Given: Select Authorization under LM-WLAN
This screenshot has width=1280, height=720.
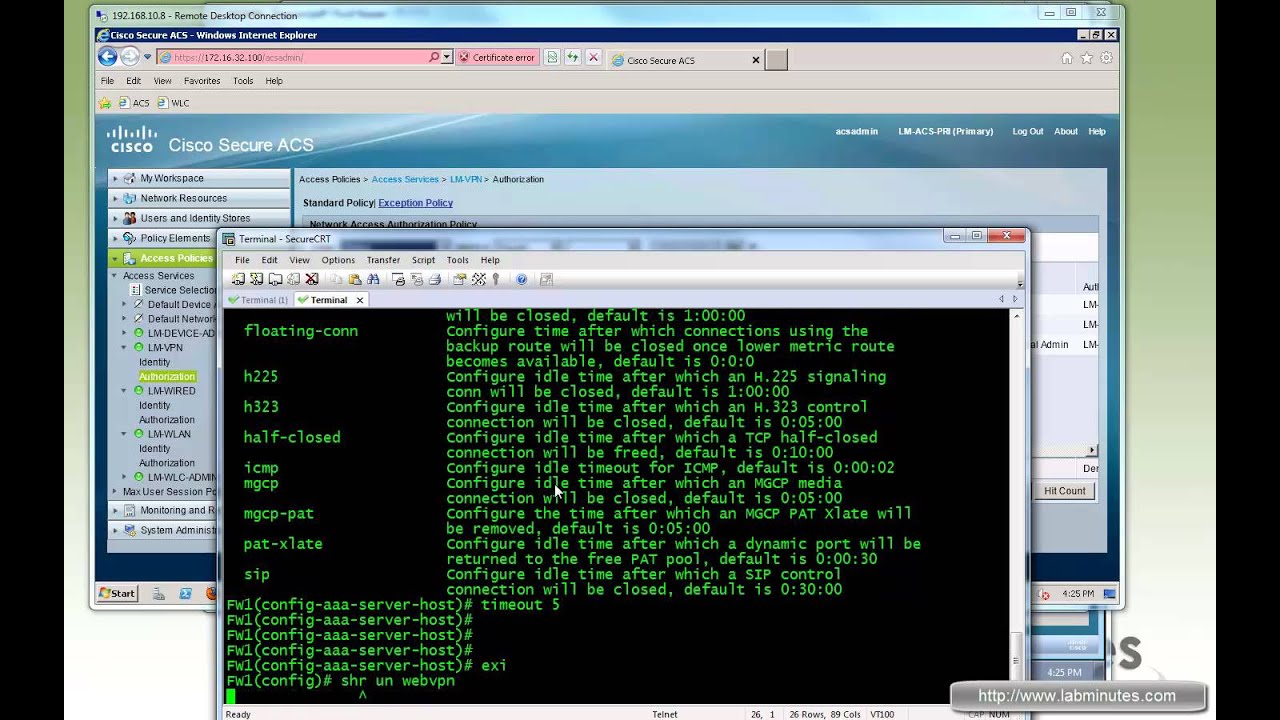Looking at the screenshot, I should click(x=167, y=463).
